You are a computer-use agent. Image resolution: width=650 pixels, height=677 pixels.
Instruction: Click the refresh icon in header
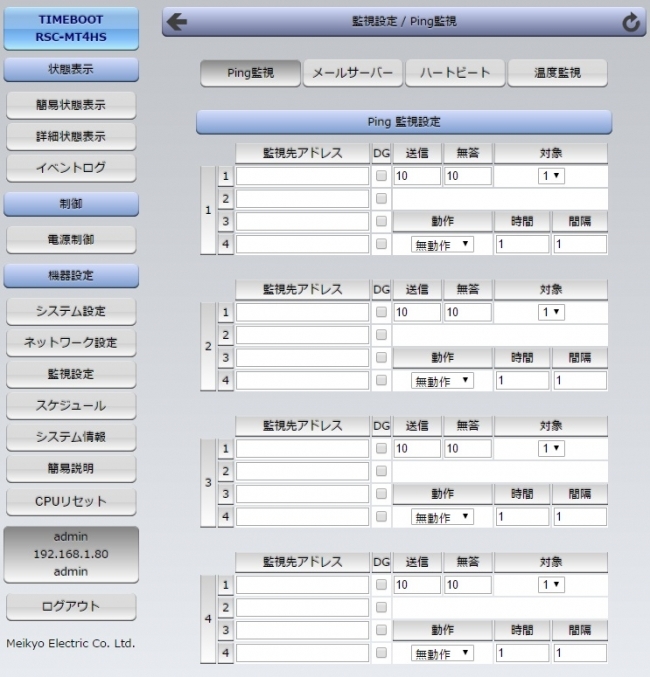coord(630,23)
